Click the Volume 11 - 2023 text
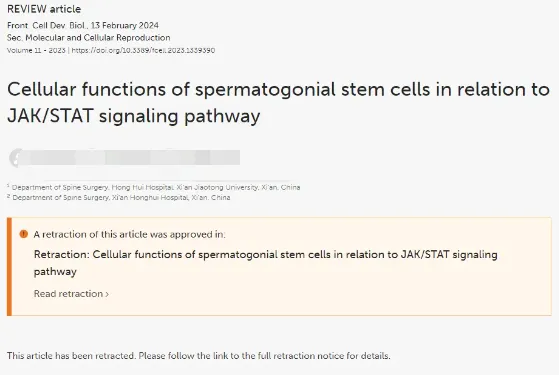 pyautogui.click(x=36, y=50)
